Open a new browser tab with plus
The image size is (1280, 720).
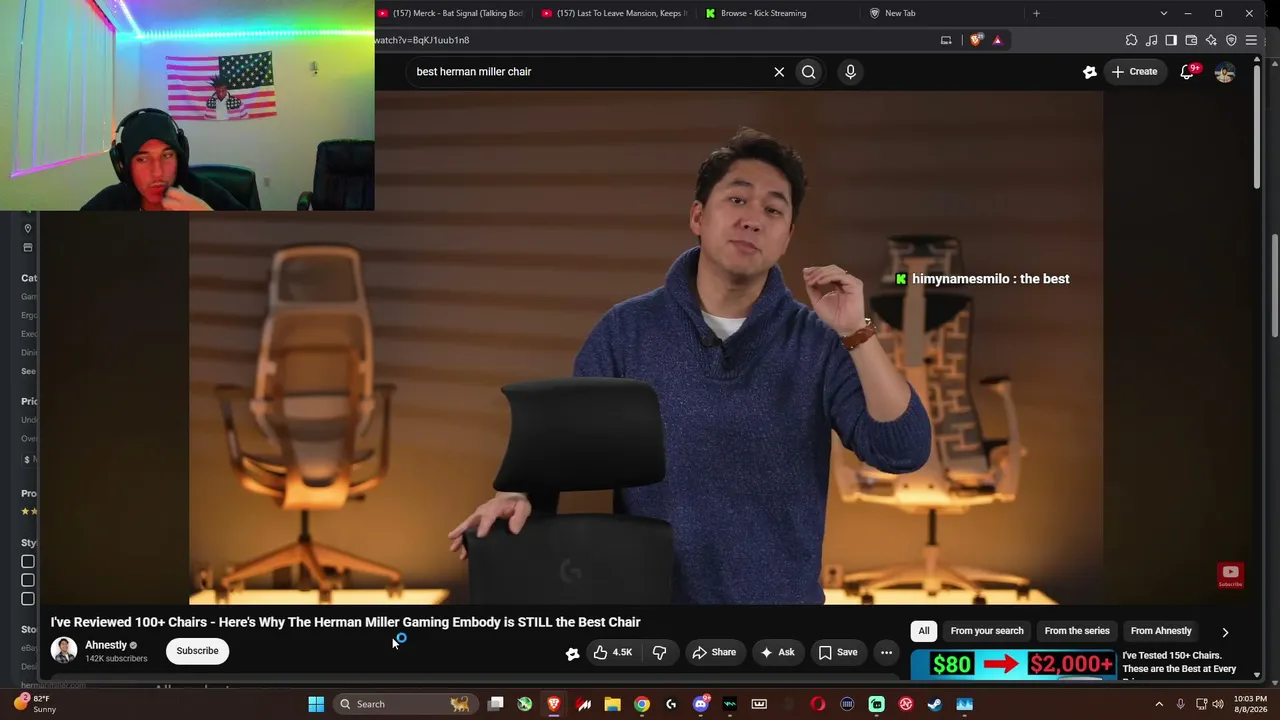pos(1036,13)
